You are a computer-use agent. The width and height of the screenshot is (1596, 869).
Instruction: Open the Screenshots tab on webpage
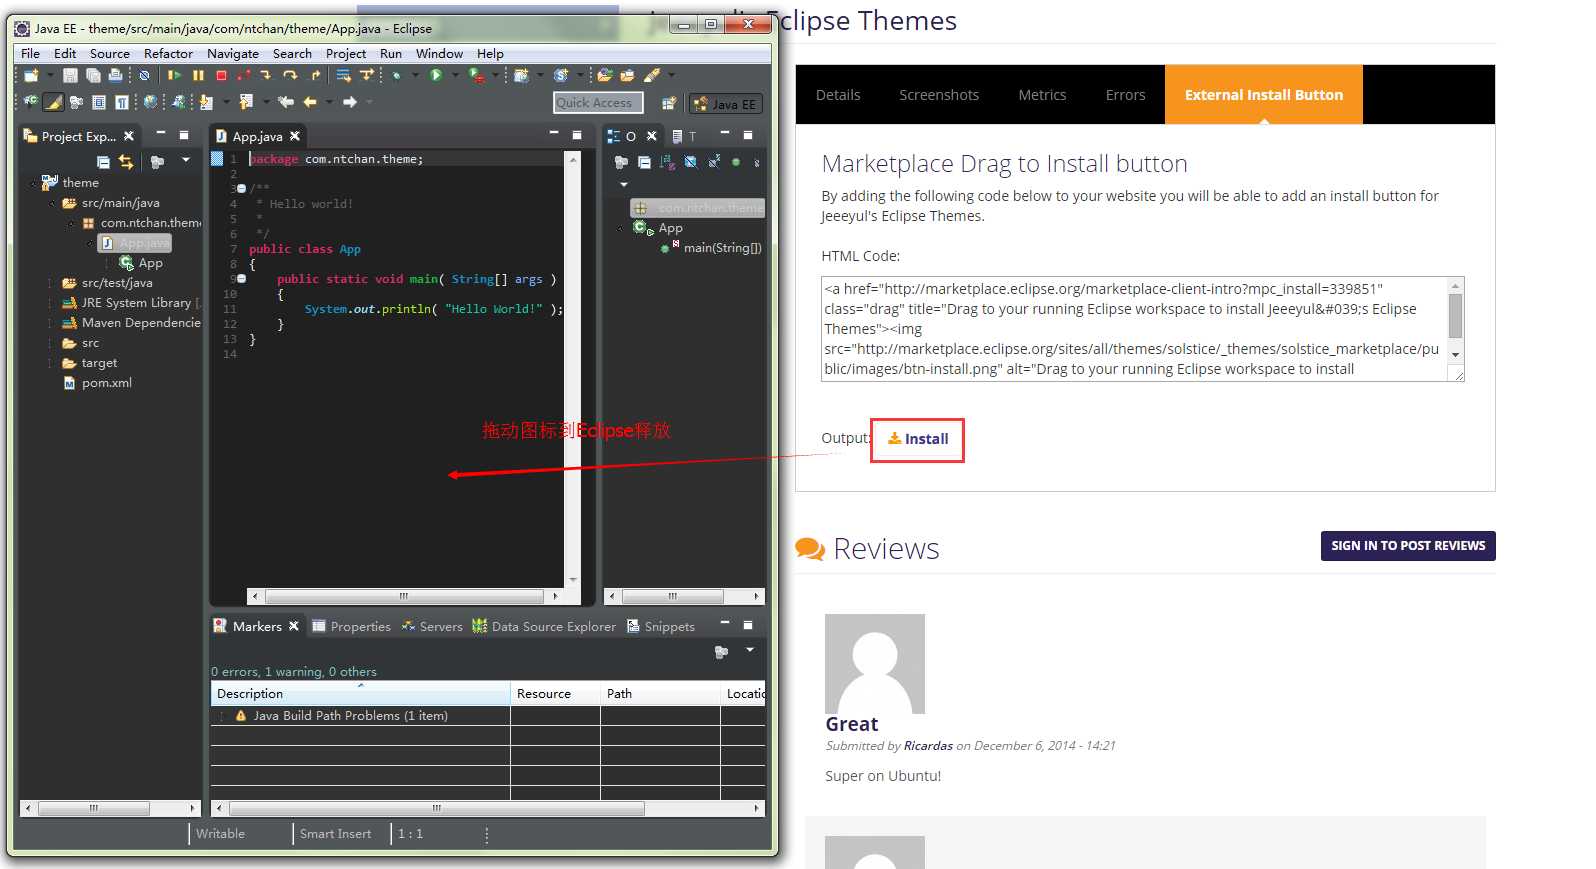(939, 95)
